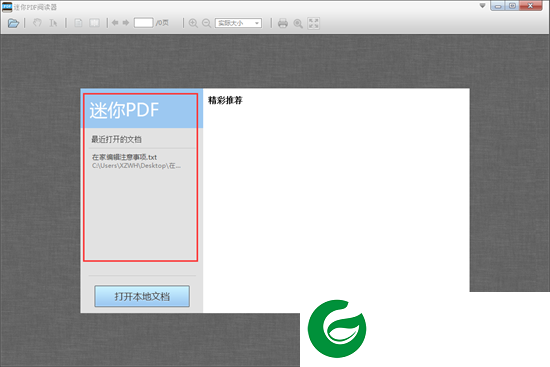Select the text selection tool
Viewport: 550px width, 367px height.
click(53, 23)
